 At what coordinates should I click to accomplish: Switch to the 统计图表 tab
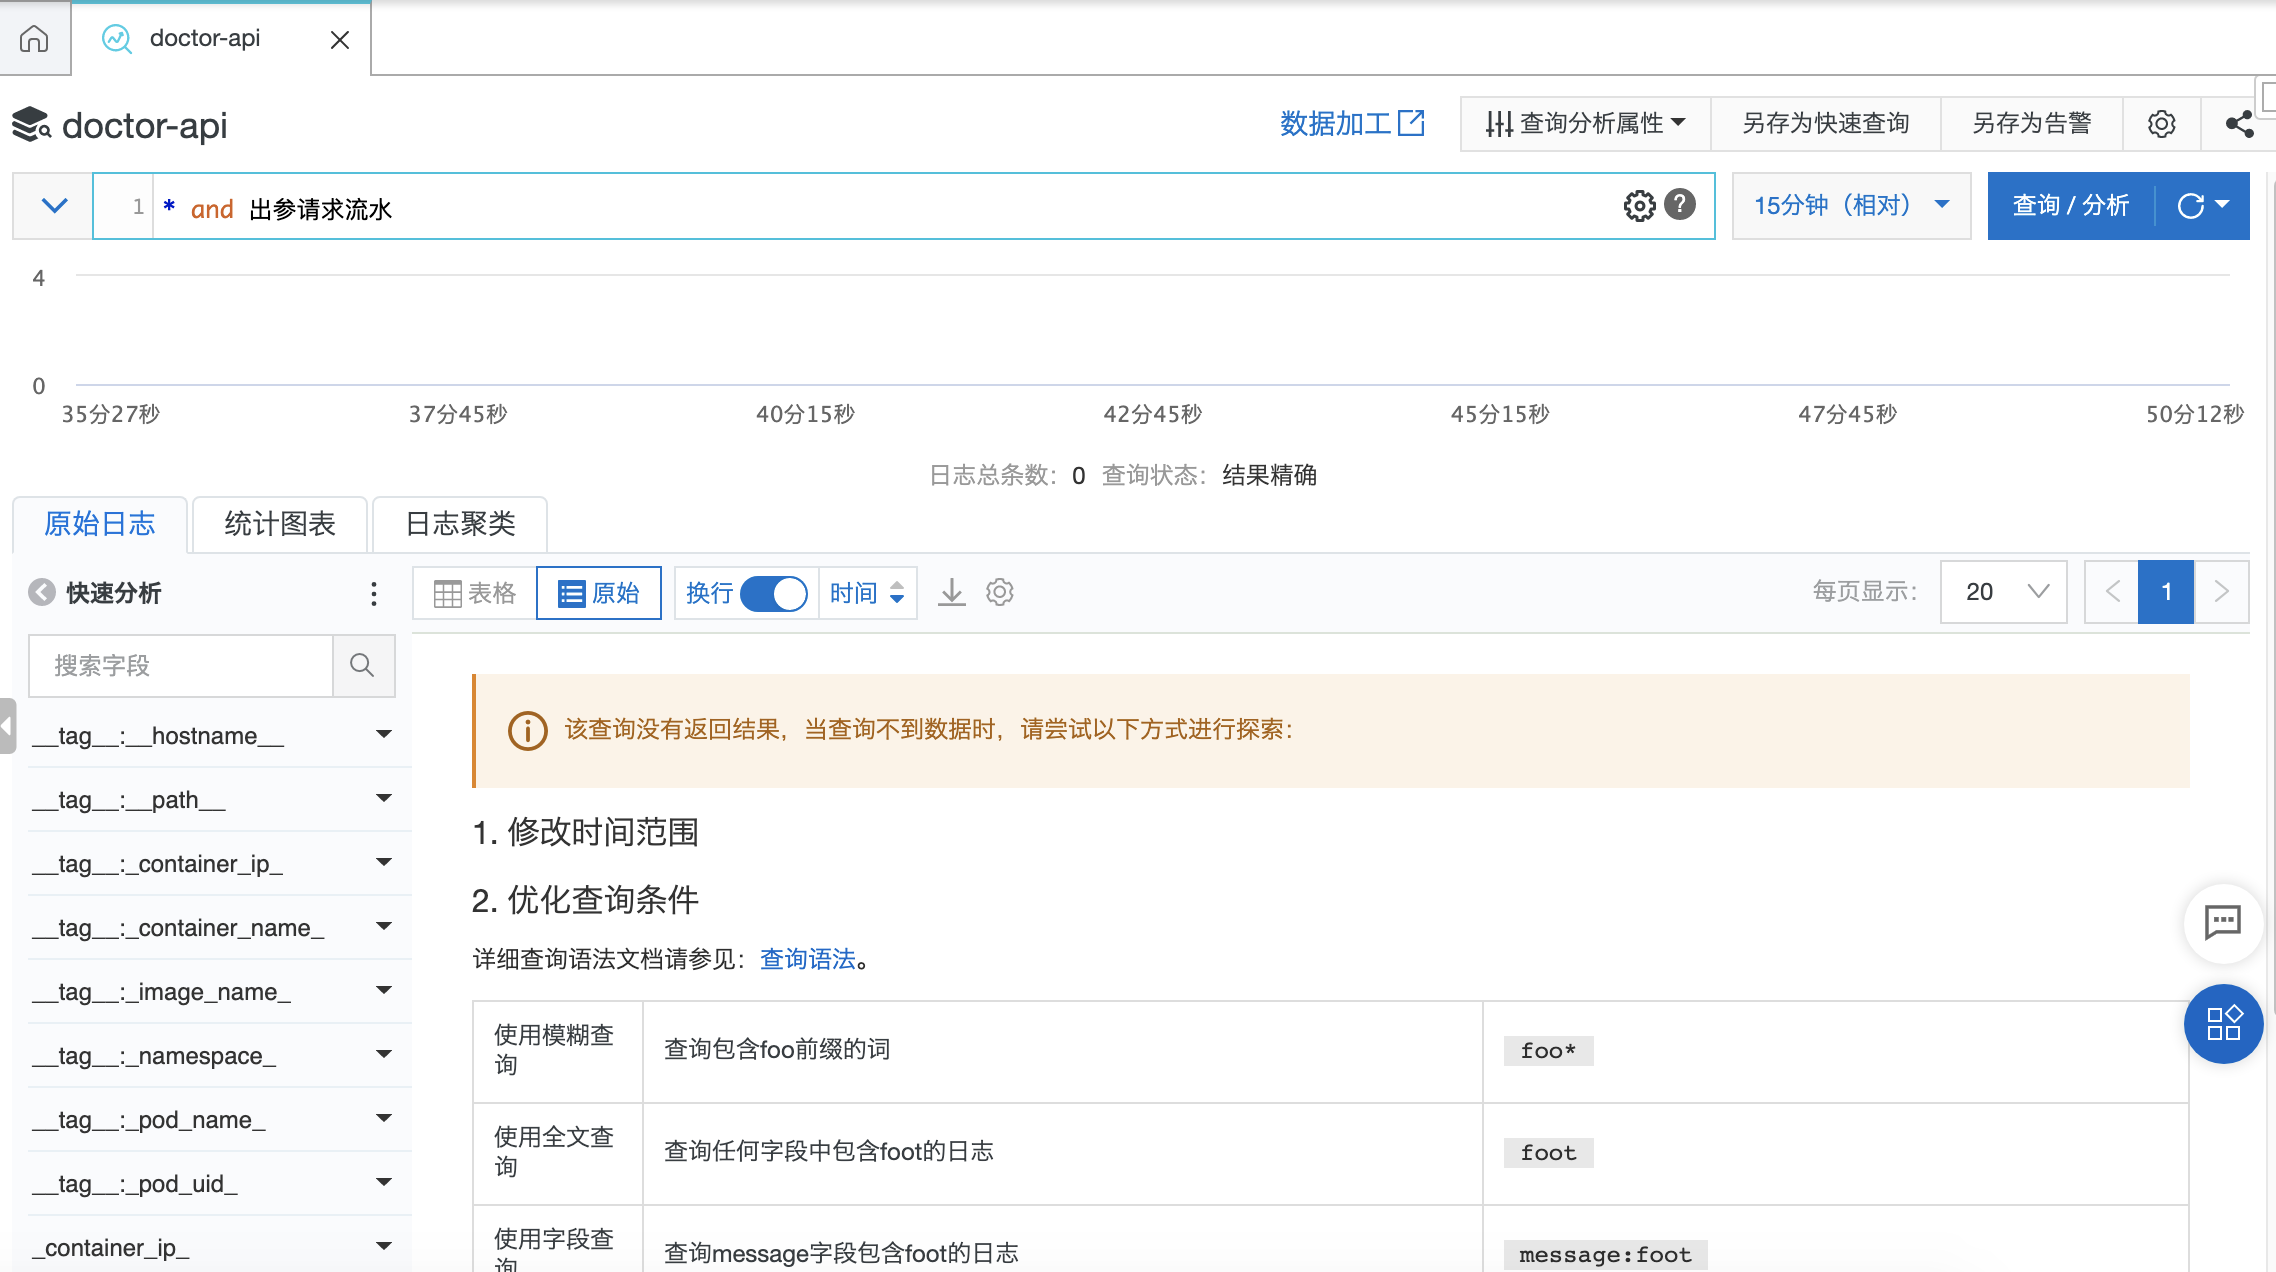(x=279, y=524)
